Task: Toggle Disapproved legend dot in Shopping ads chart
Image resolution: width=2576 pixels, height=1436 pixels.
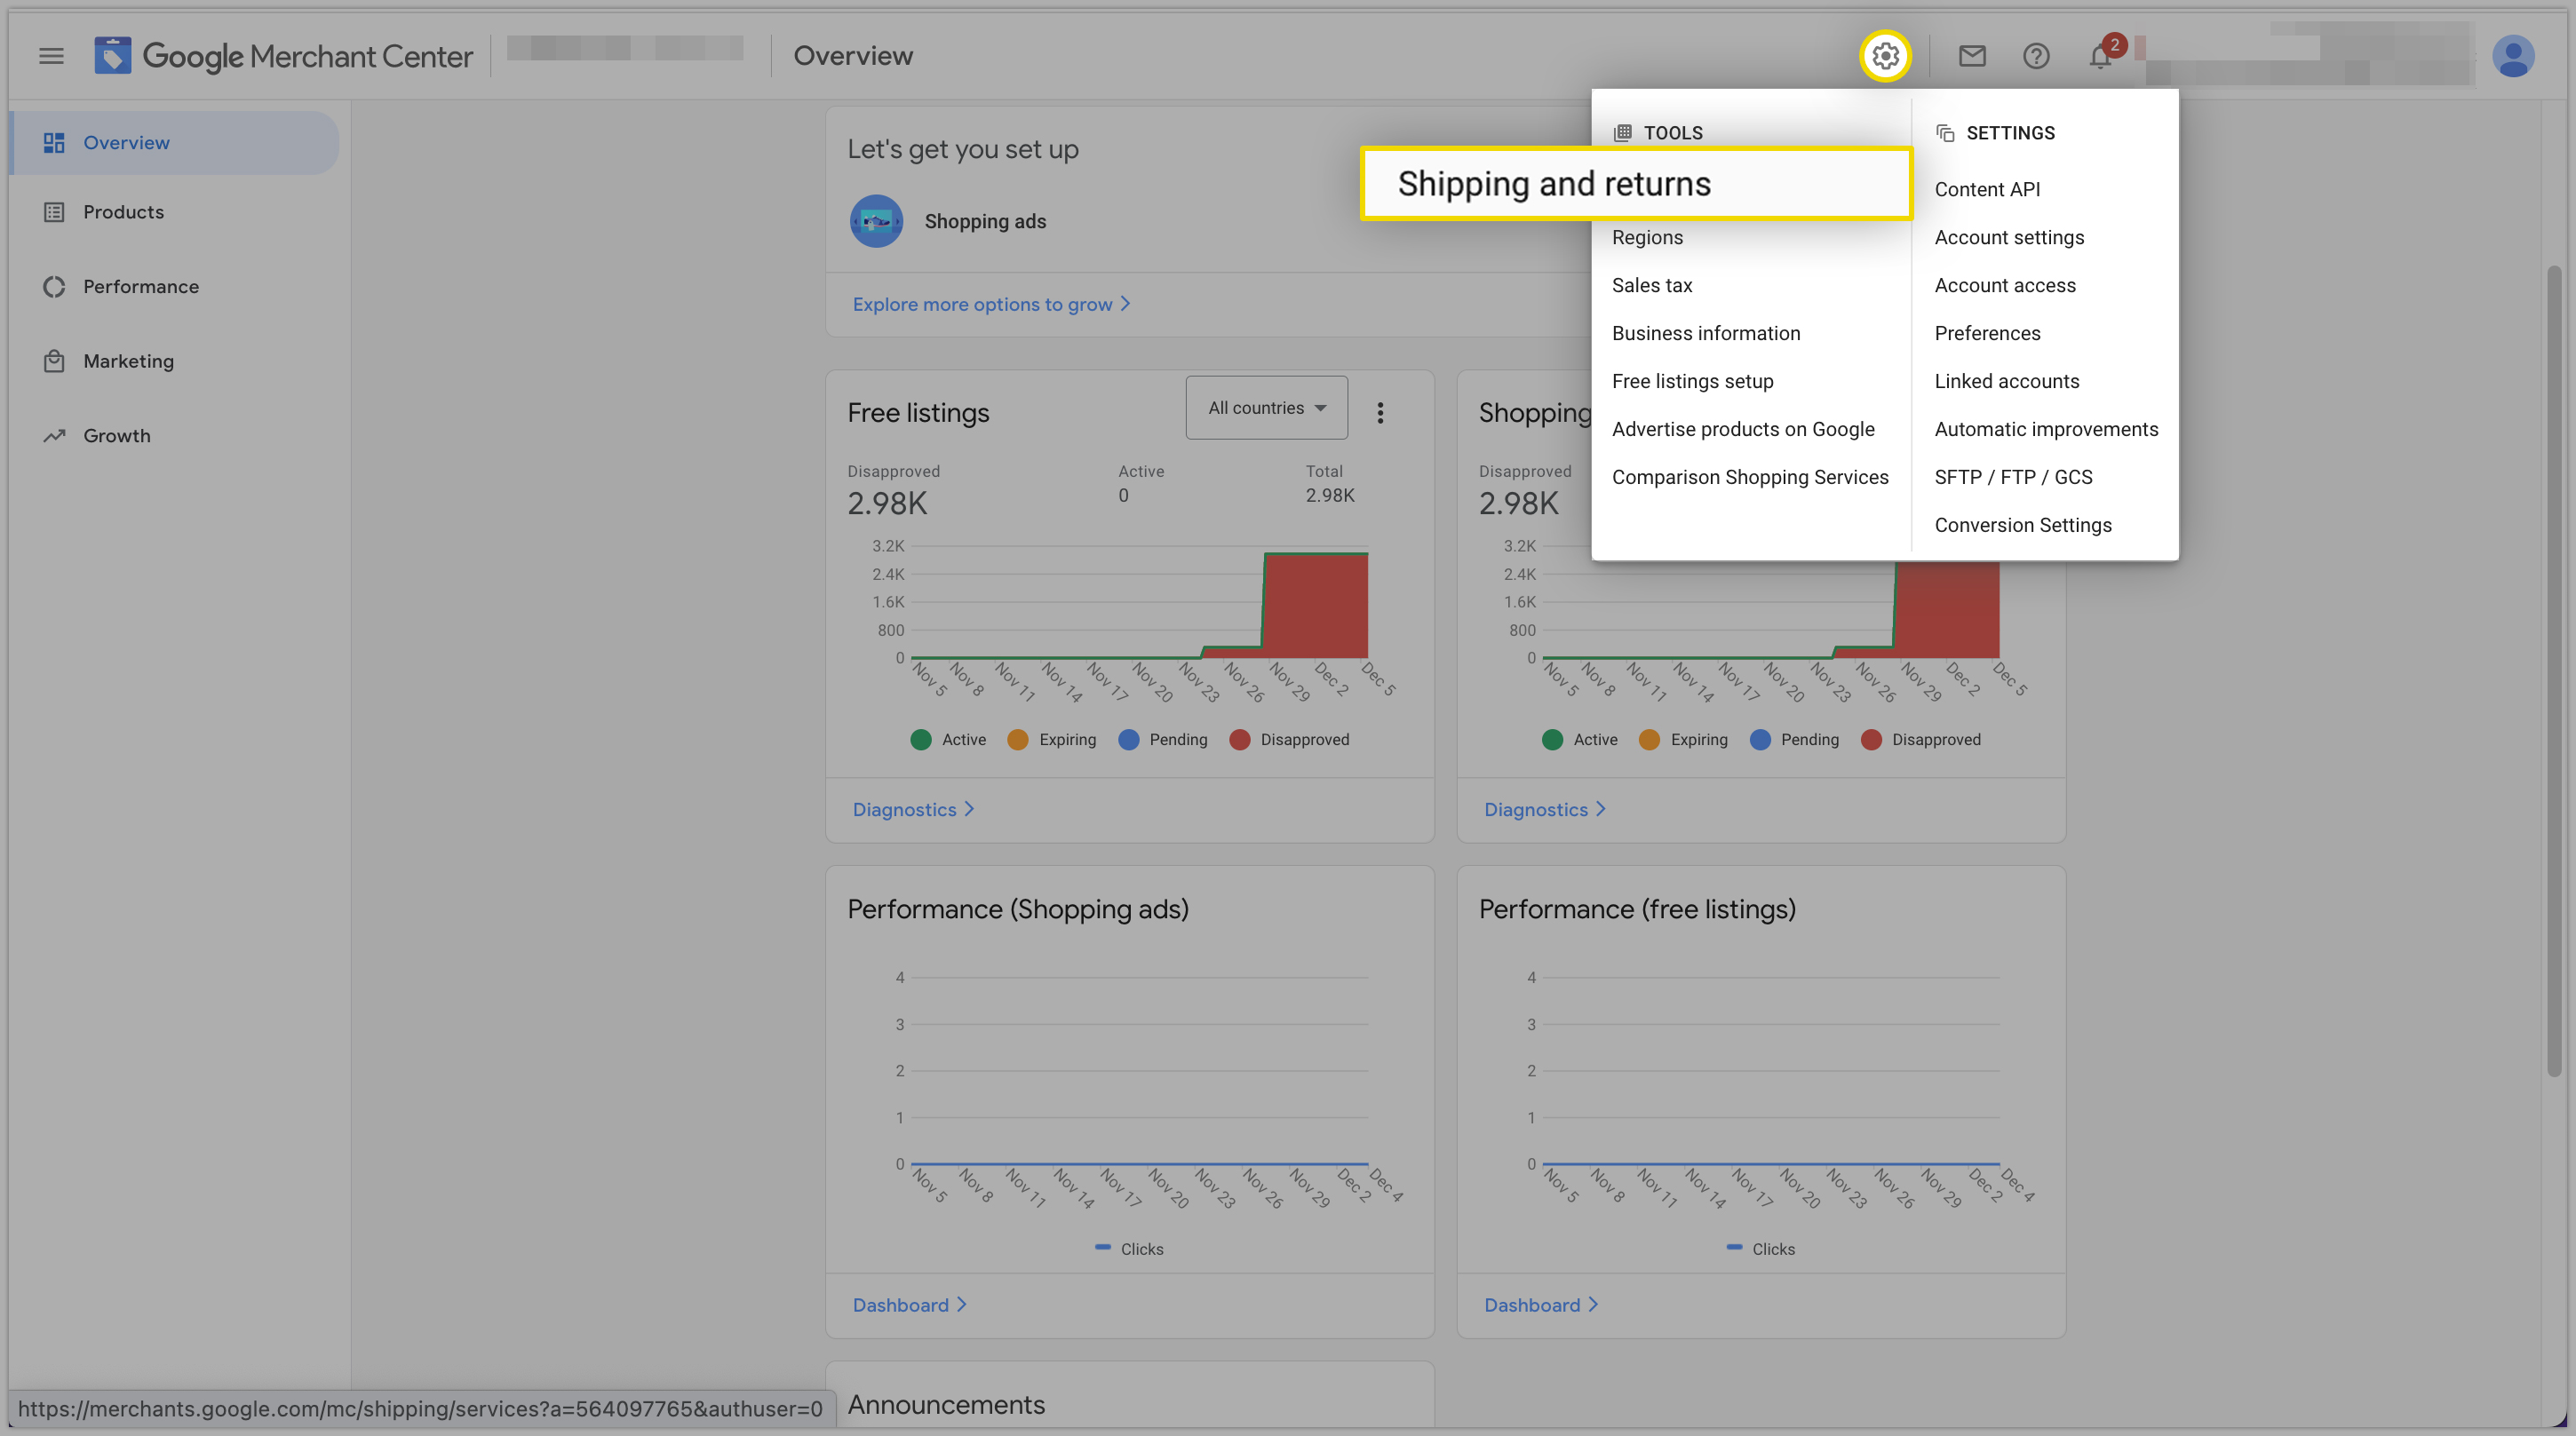Action: tap(1871, 739)
